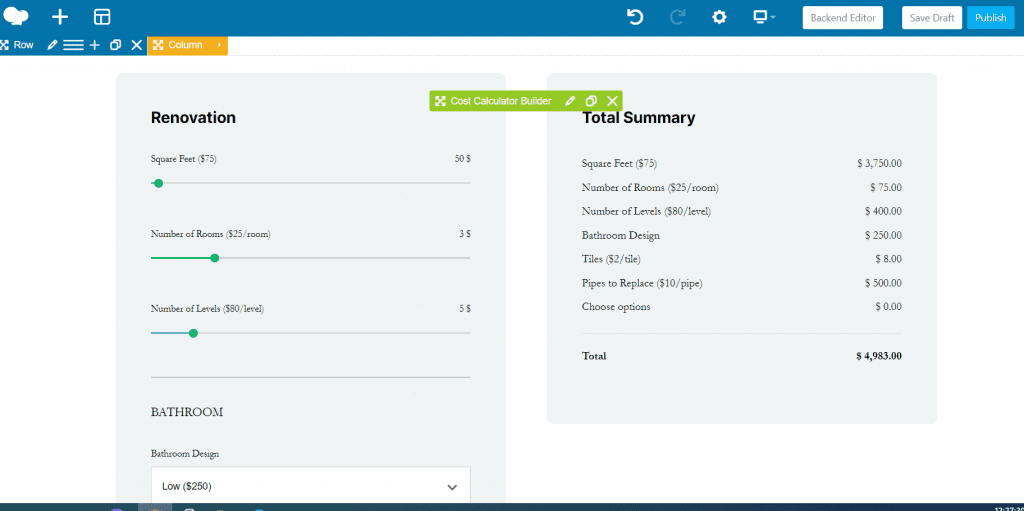Remove the Row with the X icon

click(x=136, y=45)
